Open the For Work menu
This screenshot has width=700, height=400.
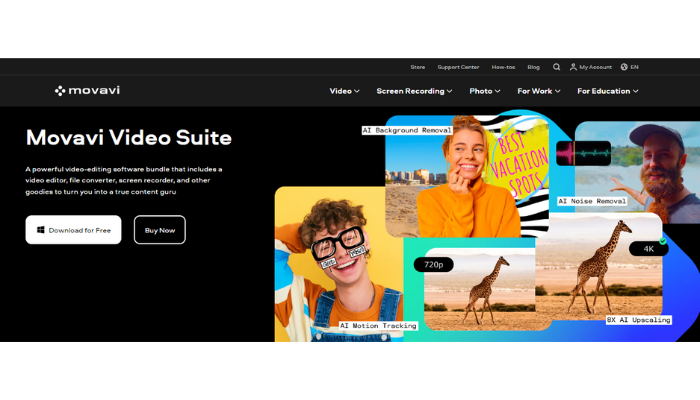pyautogui.click(x=539, y=91)
